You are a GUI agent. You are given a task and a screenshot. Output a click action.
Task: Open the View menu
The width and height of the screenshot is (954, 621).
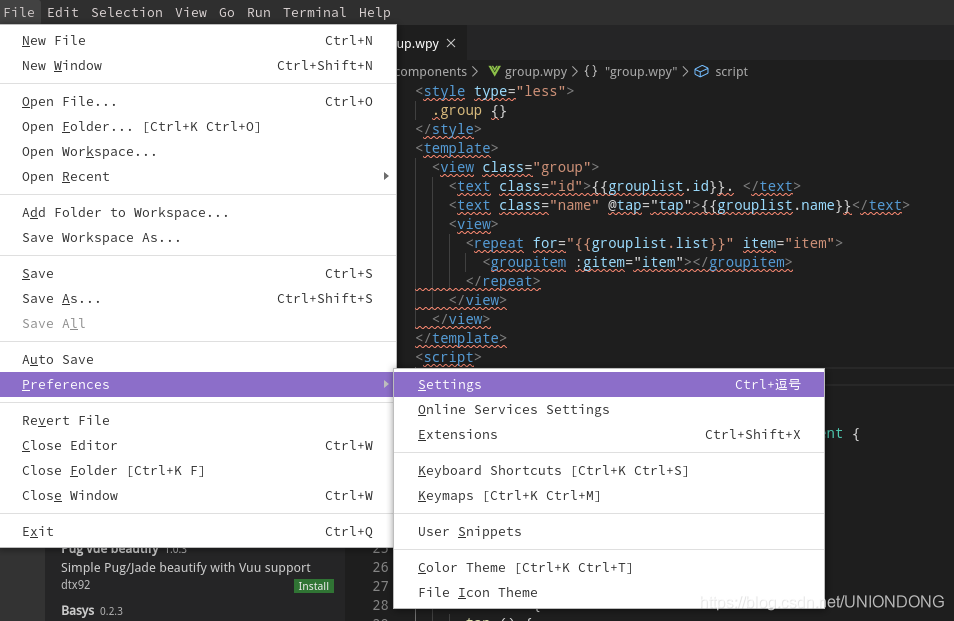pos(191,12)
